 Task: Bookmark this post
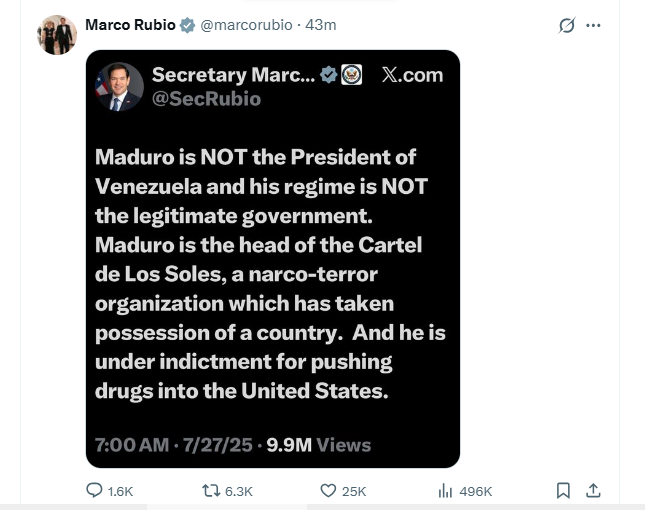(563, 491)
